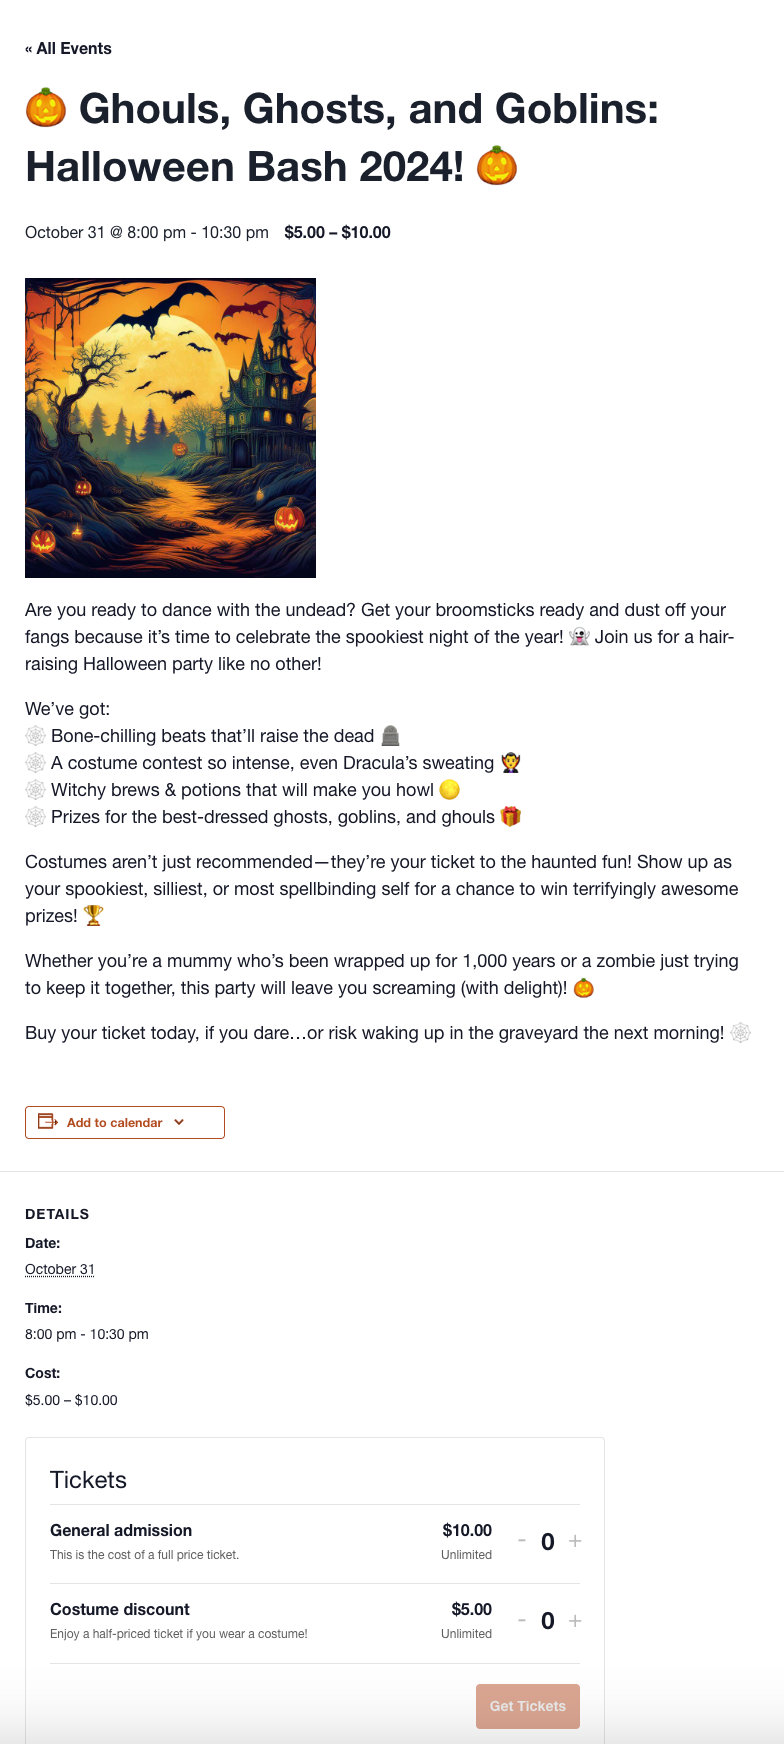Click the pumpkin emoji after "Bash 2024!"

point(497,166)
